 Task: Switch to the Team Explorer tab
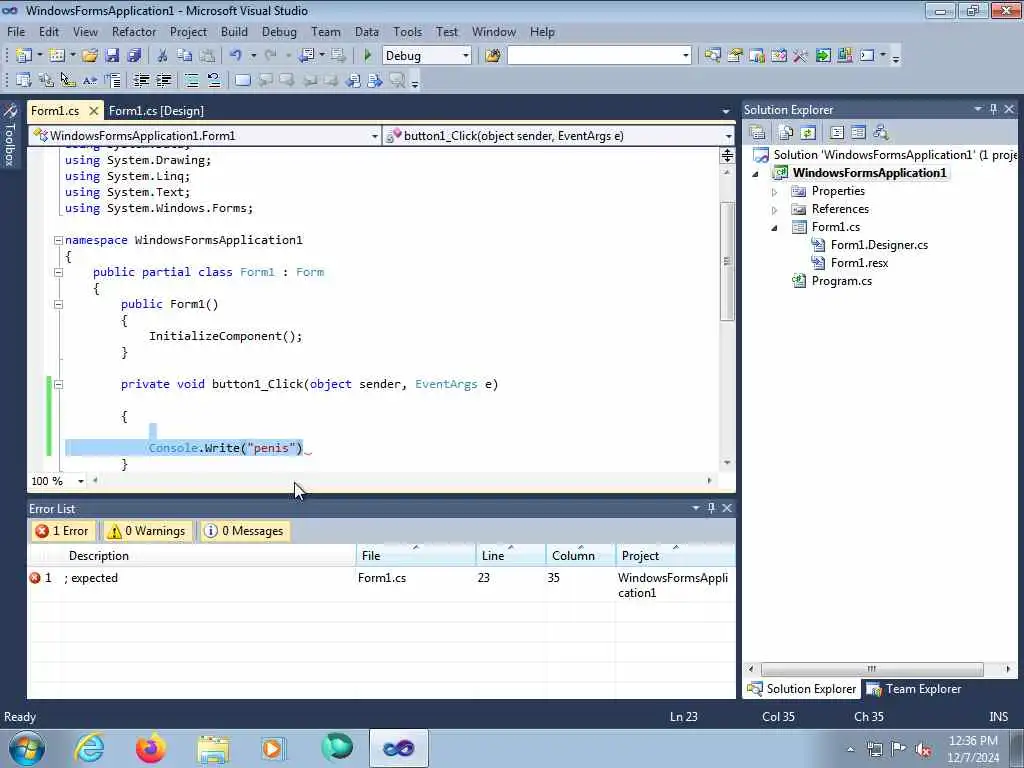pyautogui.click(x=914, y=689)
